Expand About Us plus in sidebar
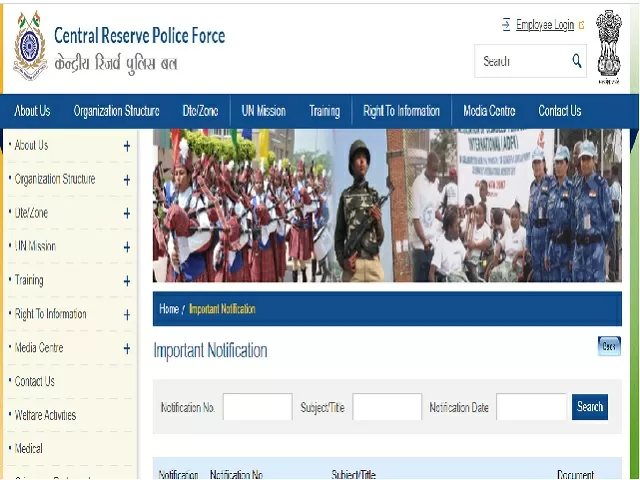The image size is (640, 480). [x=127, y=146]
